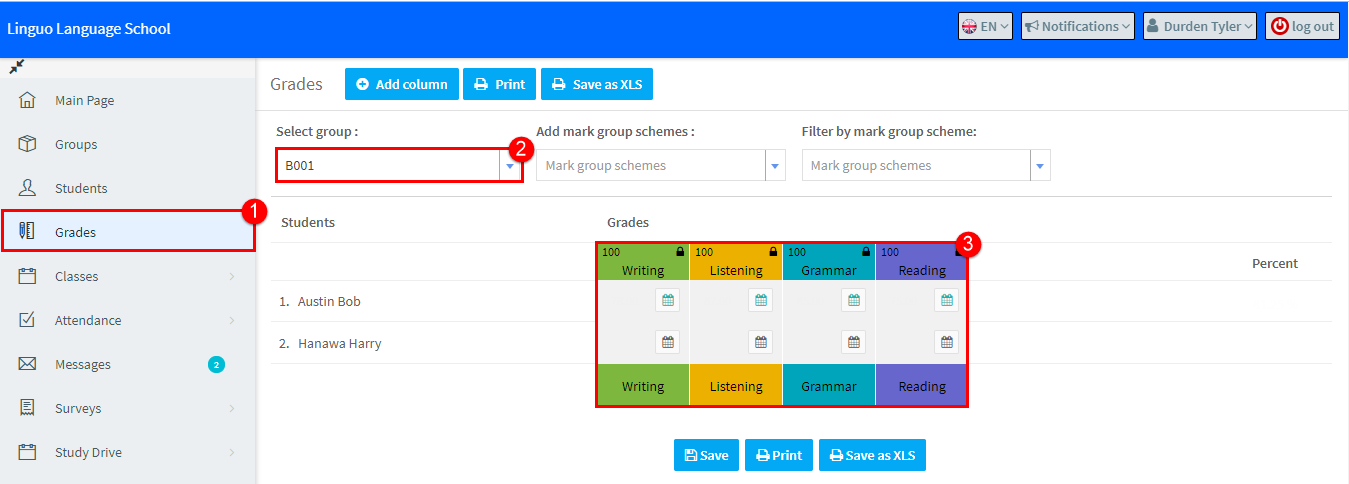Open the Notifications menu in header

pyautogui.click(x=1078, y=26)
